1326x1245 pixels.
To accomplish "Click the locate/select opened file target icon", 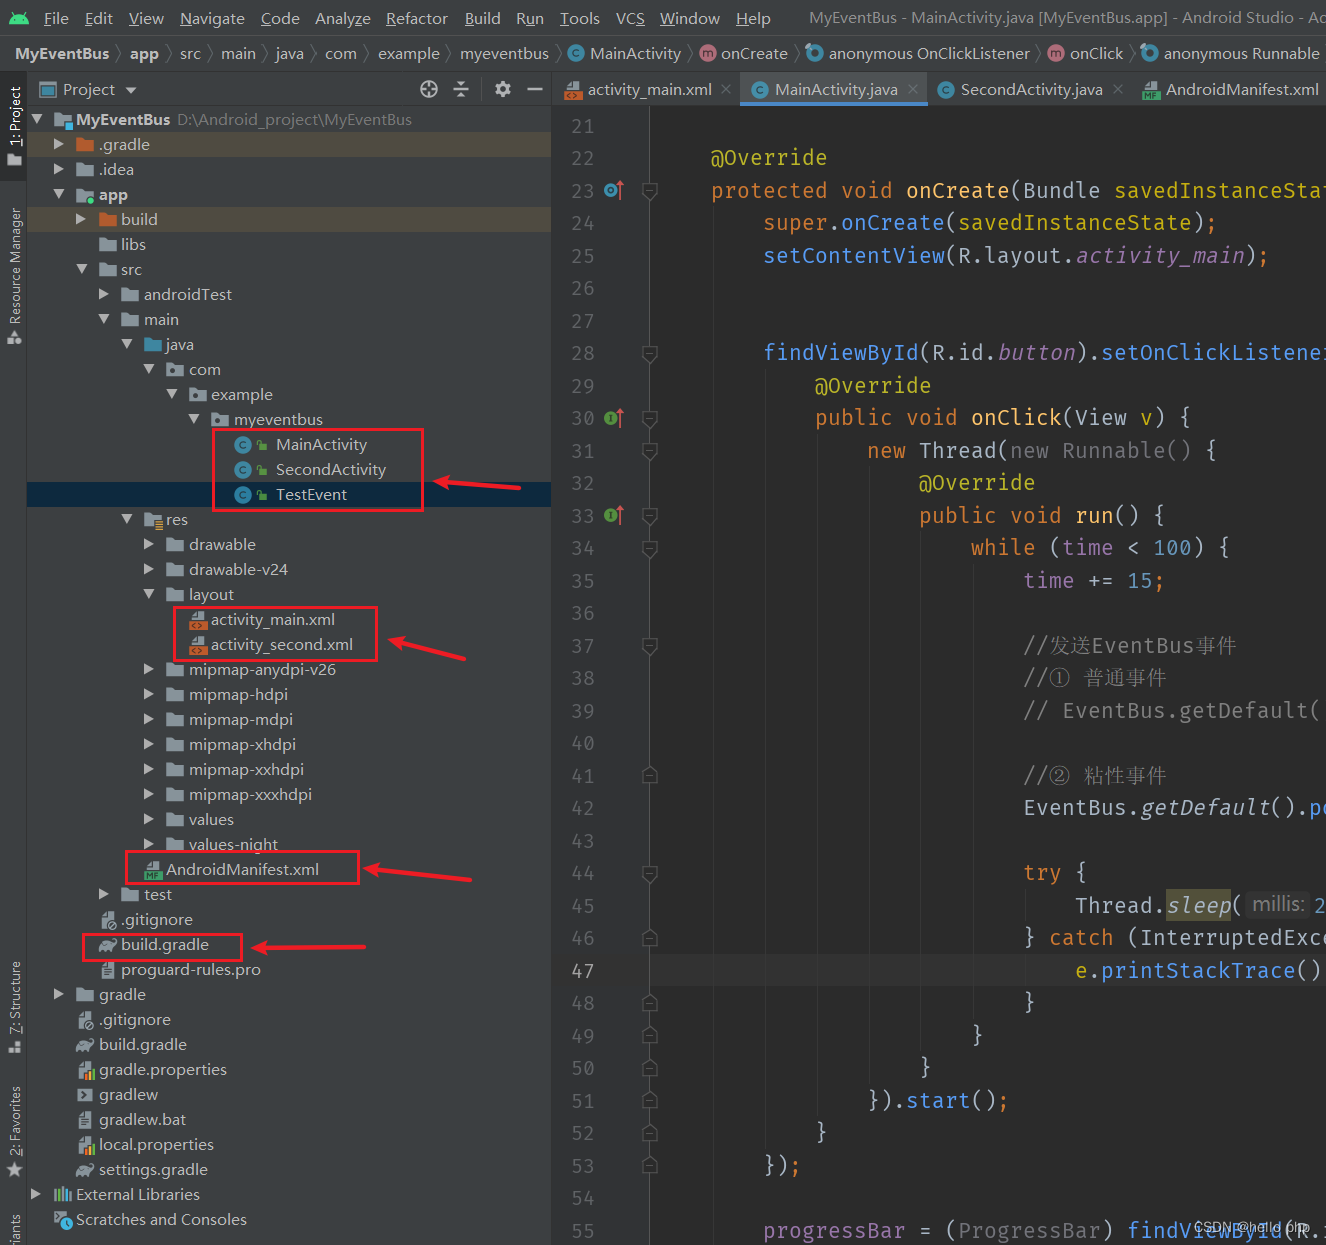I will tap(429, 89).
